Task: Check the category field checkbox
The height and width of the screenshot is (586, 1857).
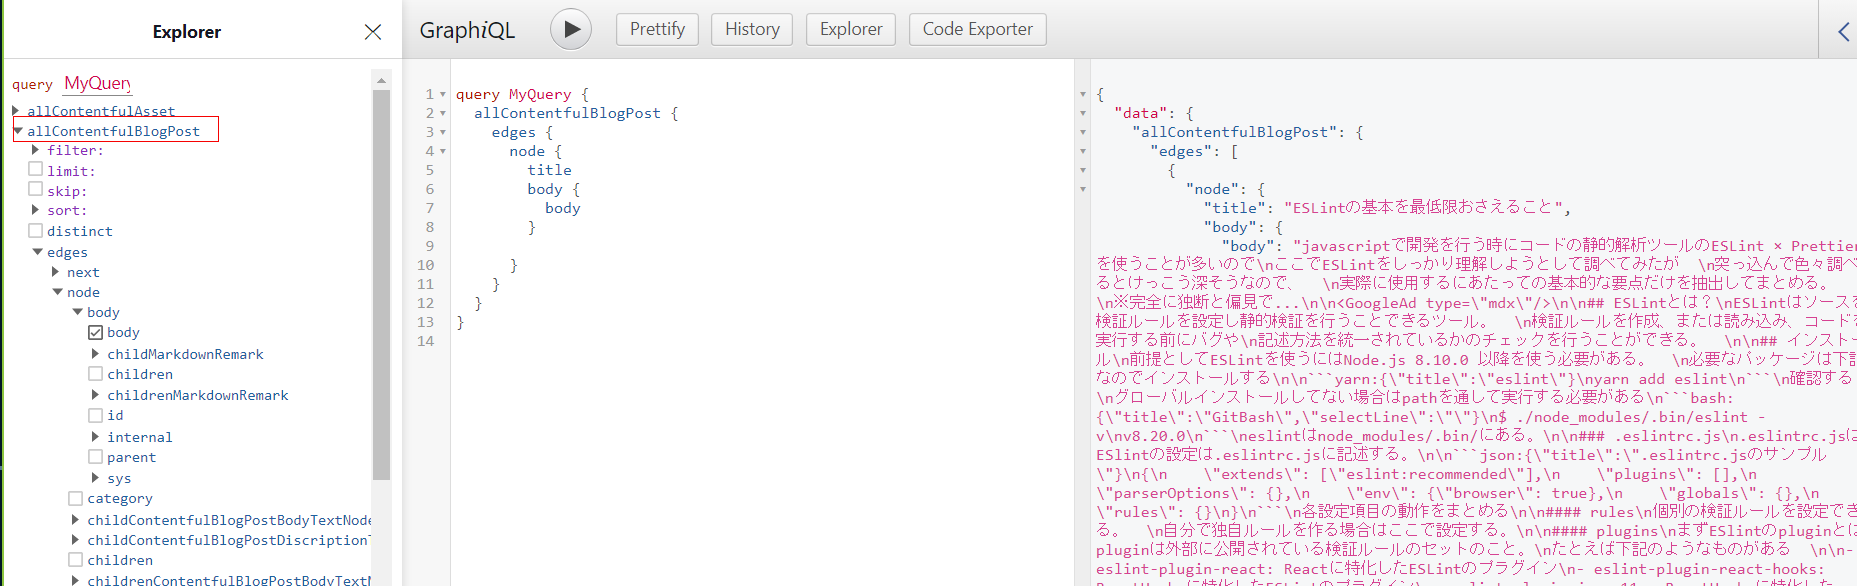Action: pyautogui.click(x=76, y=498)
